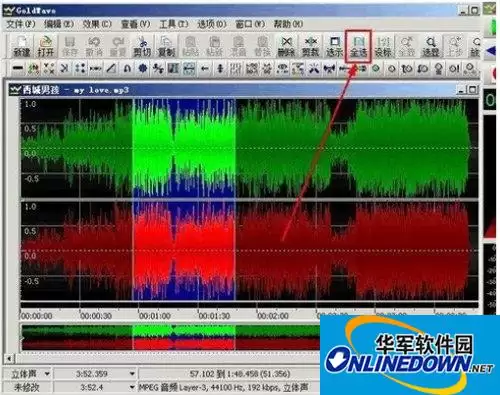The width and height of the screenshot is (500, 395).
Task: Open the 查看(V) menu
Action: [135, 24]
